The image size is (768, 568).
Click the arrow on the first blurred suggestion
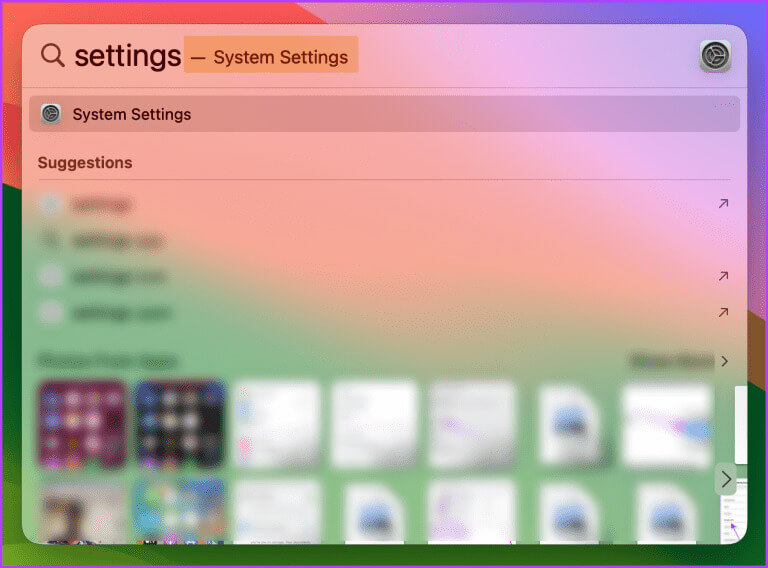(x=723, y=203)
